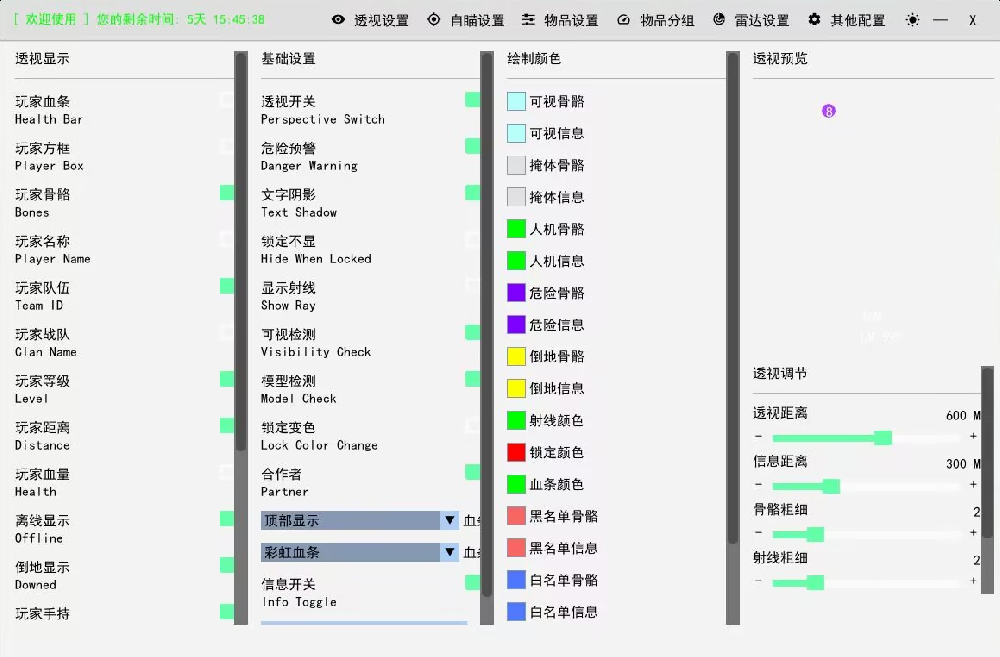Disable the 玩家骨骼 Bones toggle
This screenshot has height=657, width=1000.
pyautogui.click(x=227, y=193)
